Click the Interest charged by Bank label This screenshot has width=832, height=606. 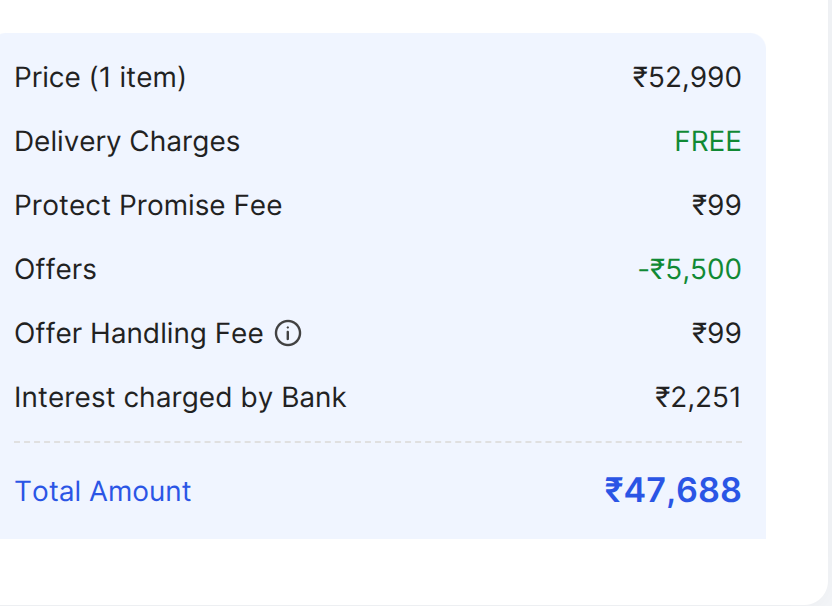click(180, 398)
